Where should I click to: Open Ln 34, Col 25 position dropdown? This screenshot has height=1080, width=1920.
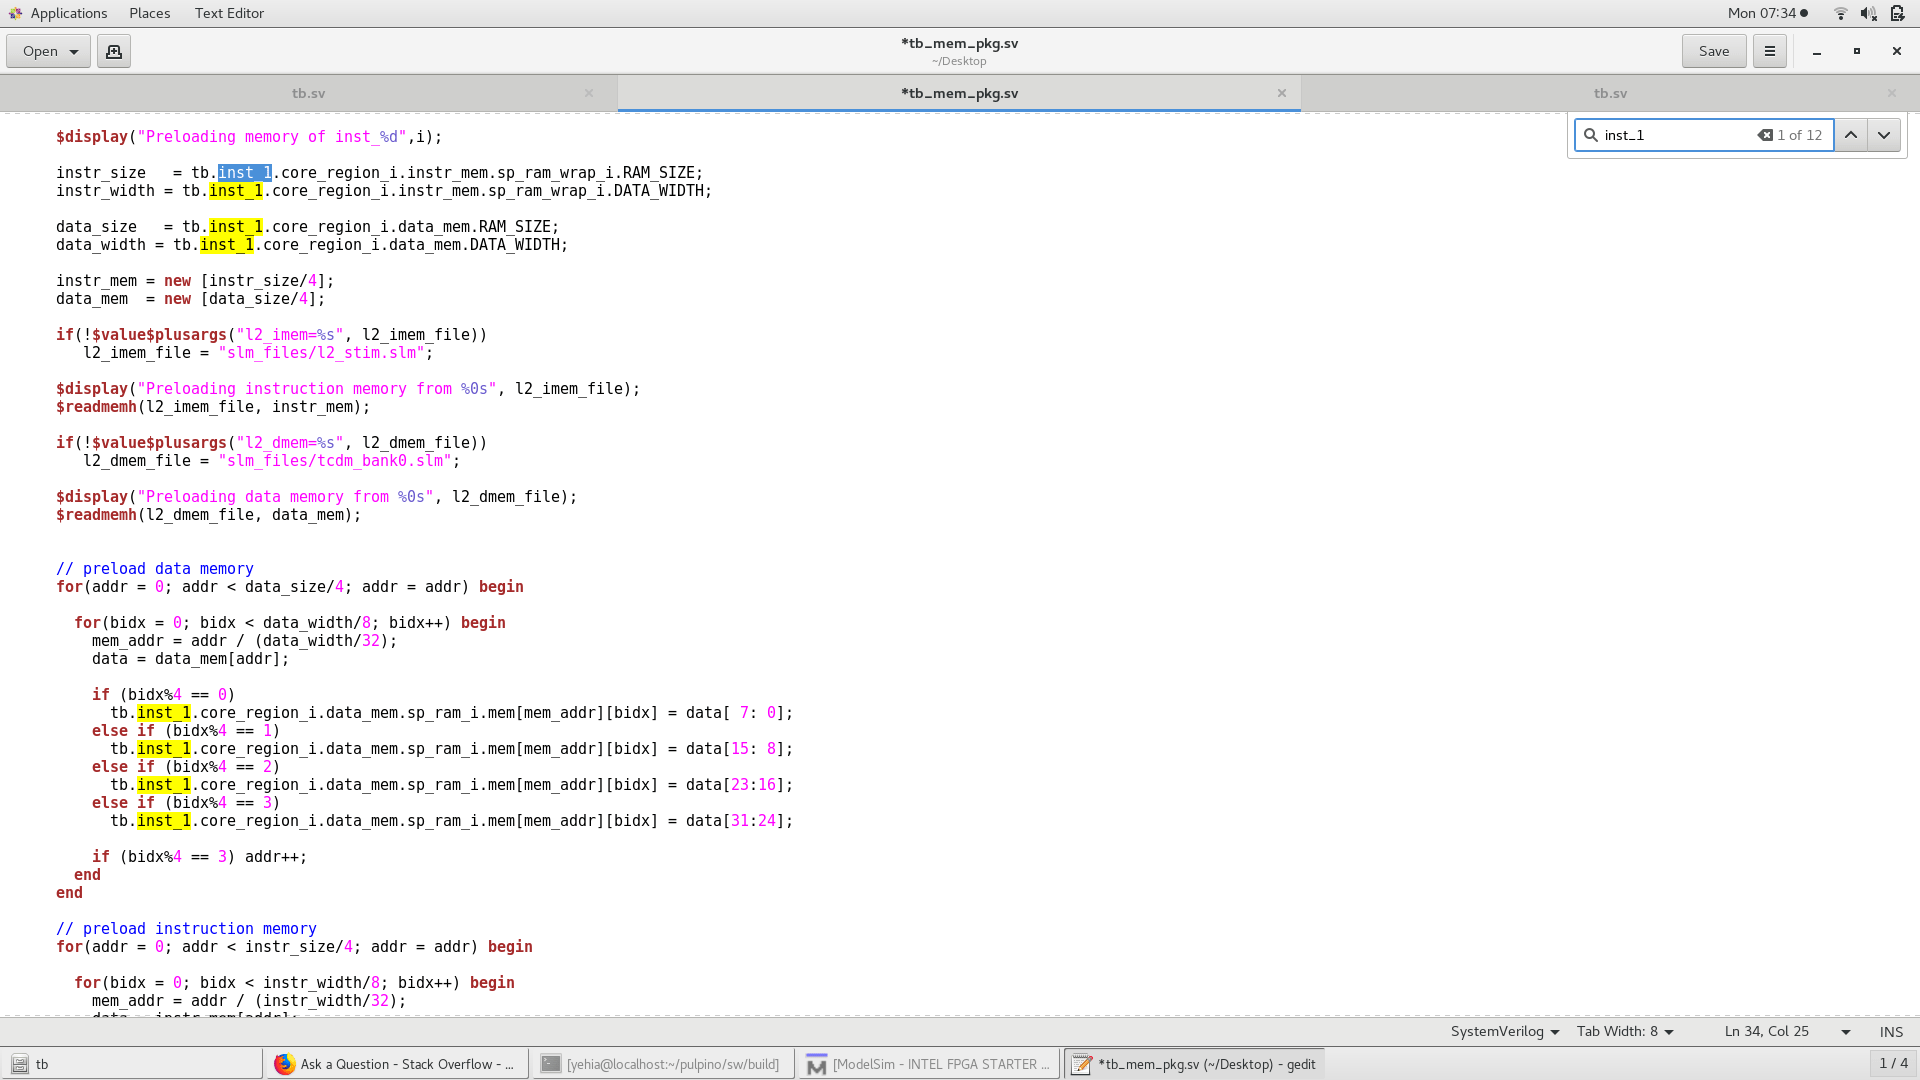[1787, 1031]
